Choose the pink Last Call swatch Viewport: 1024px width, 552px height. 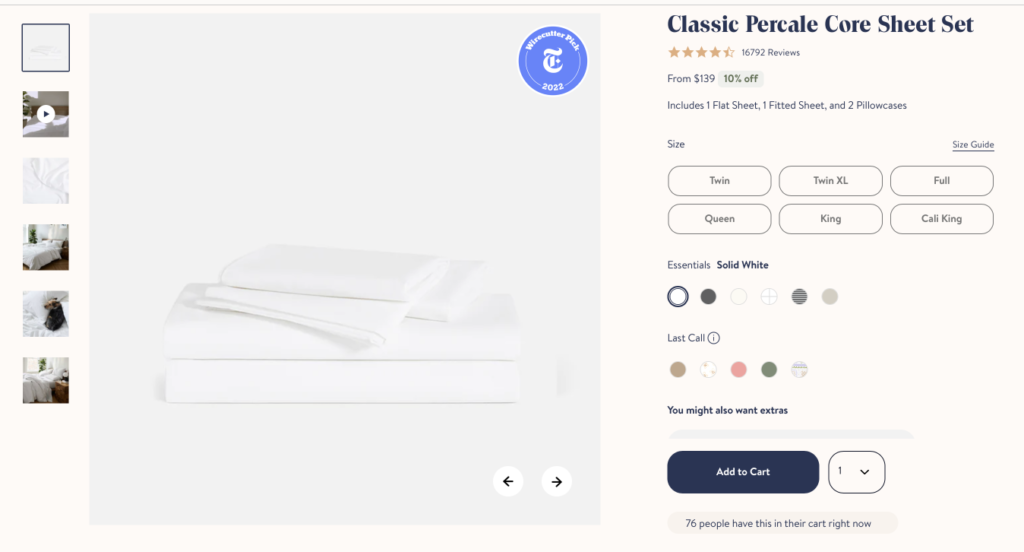[738, 370]
